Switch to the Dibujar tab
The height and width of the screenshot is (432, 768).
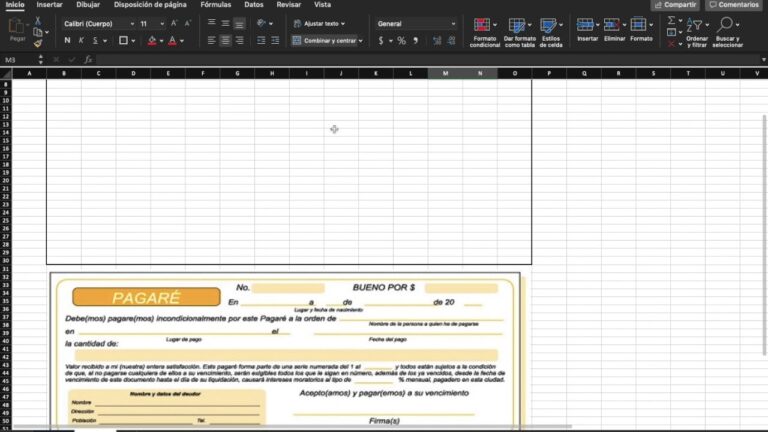pyautogui.click(x=88, y=4)
